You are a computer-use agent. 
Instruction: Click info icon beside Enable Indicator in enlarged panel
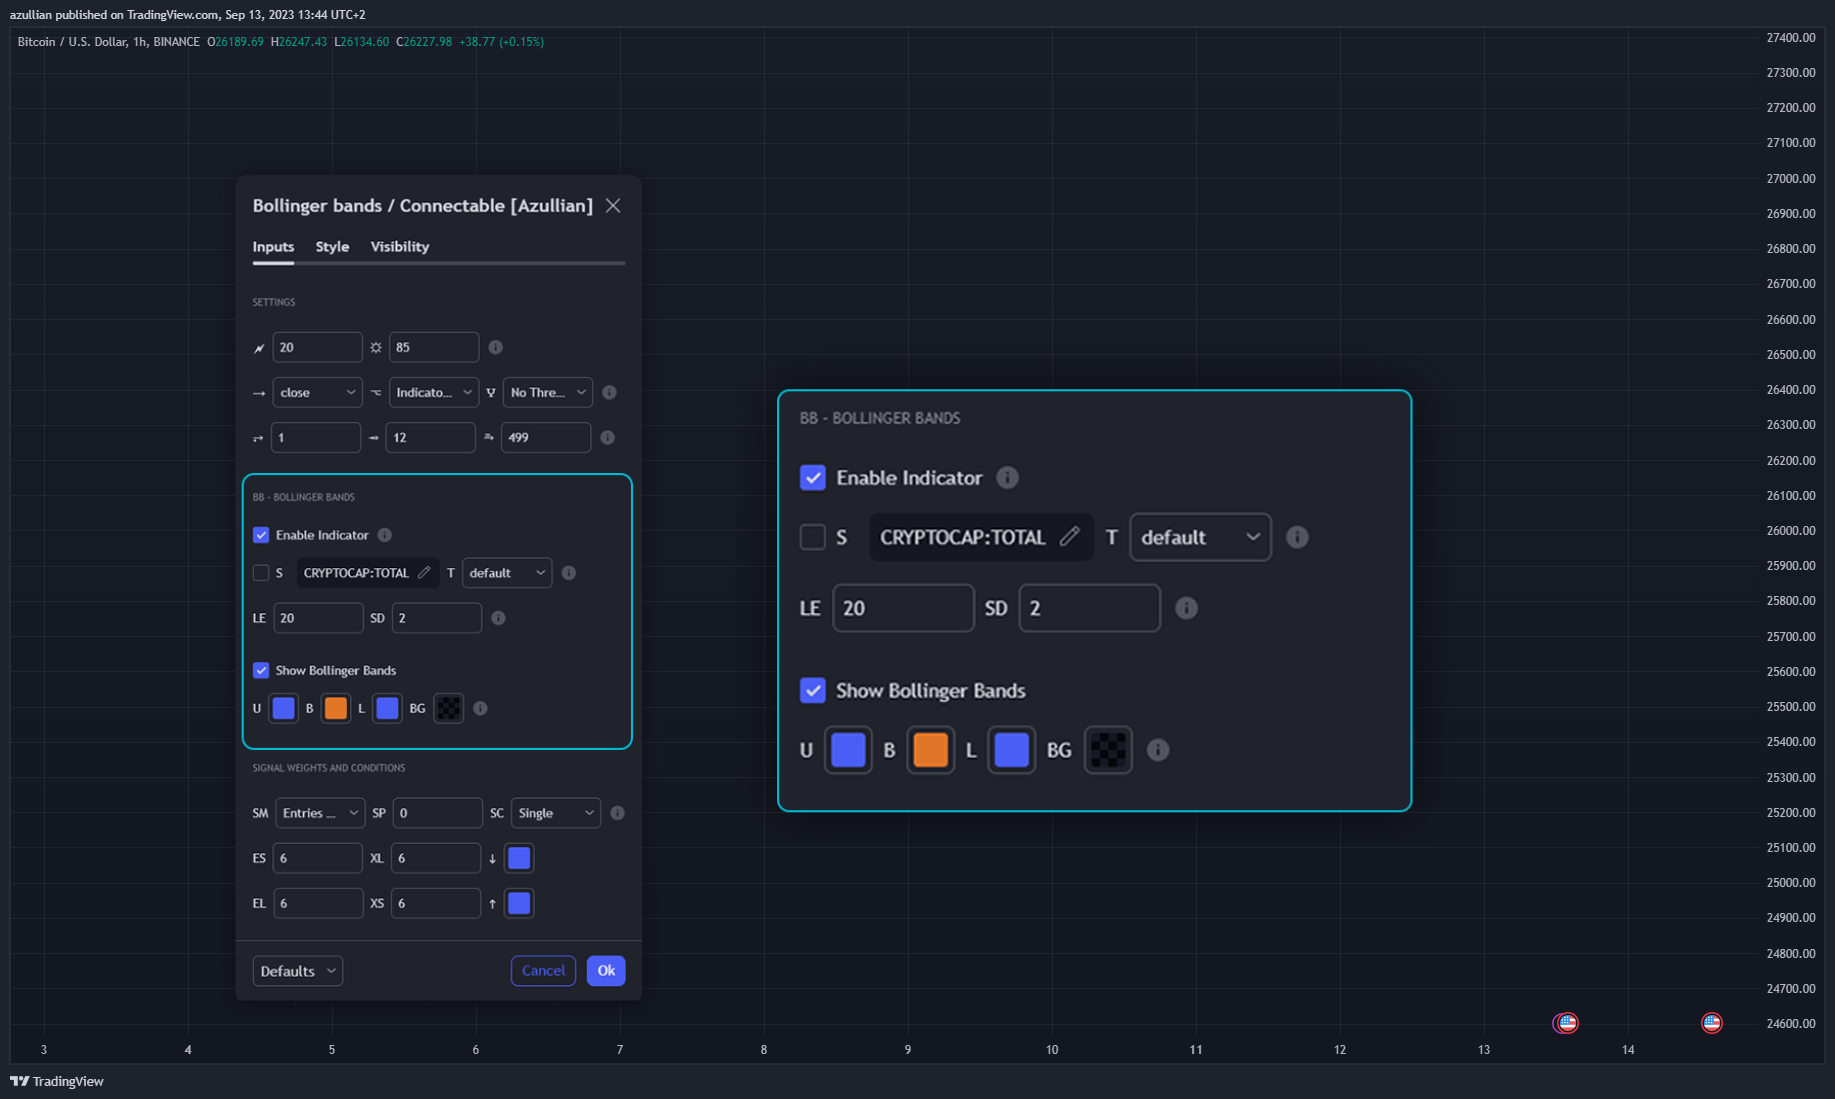pyautogui.click(x=1007, y=477)
